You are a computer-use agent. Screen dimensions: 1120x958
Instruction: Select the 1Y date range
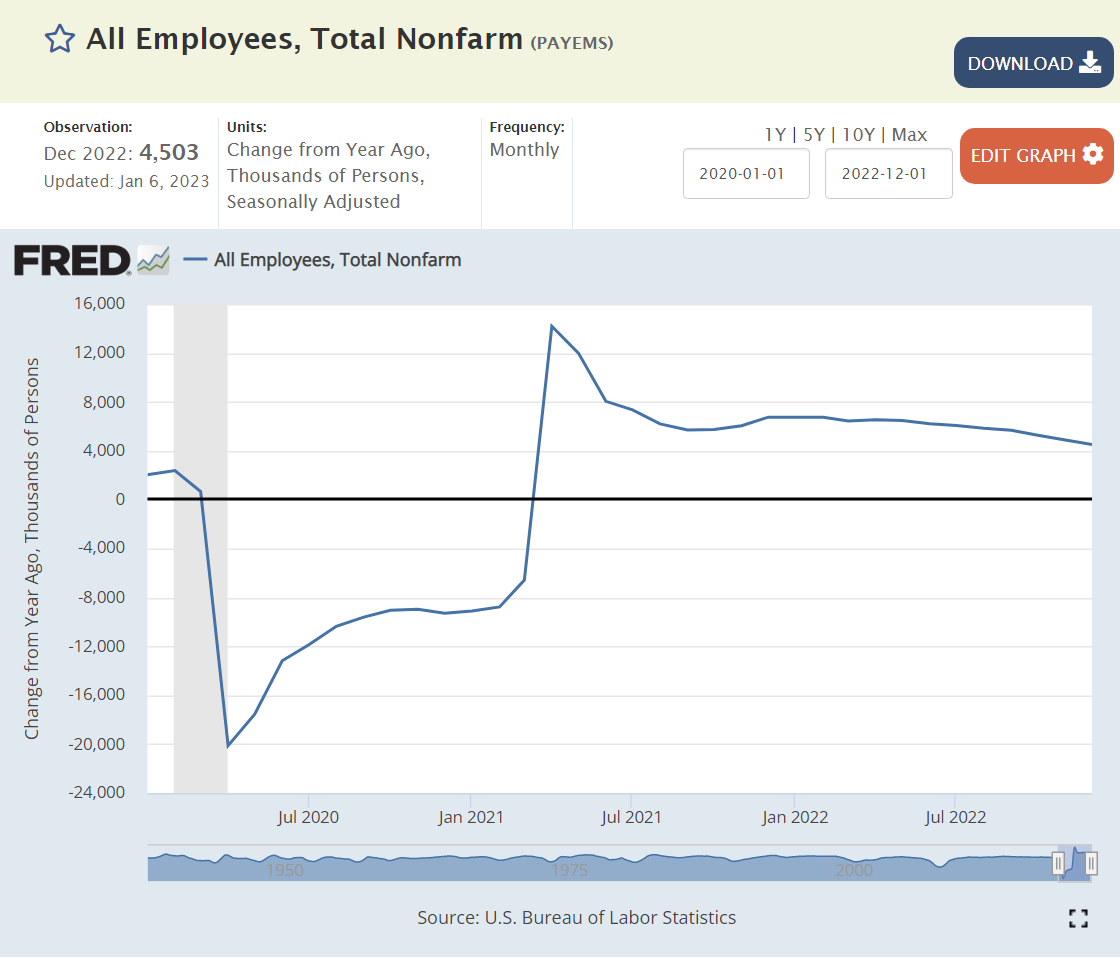point(774,134)
